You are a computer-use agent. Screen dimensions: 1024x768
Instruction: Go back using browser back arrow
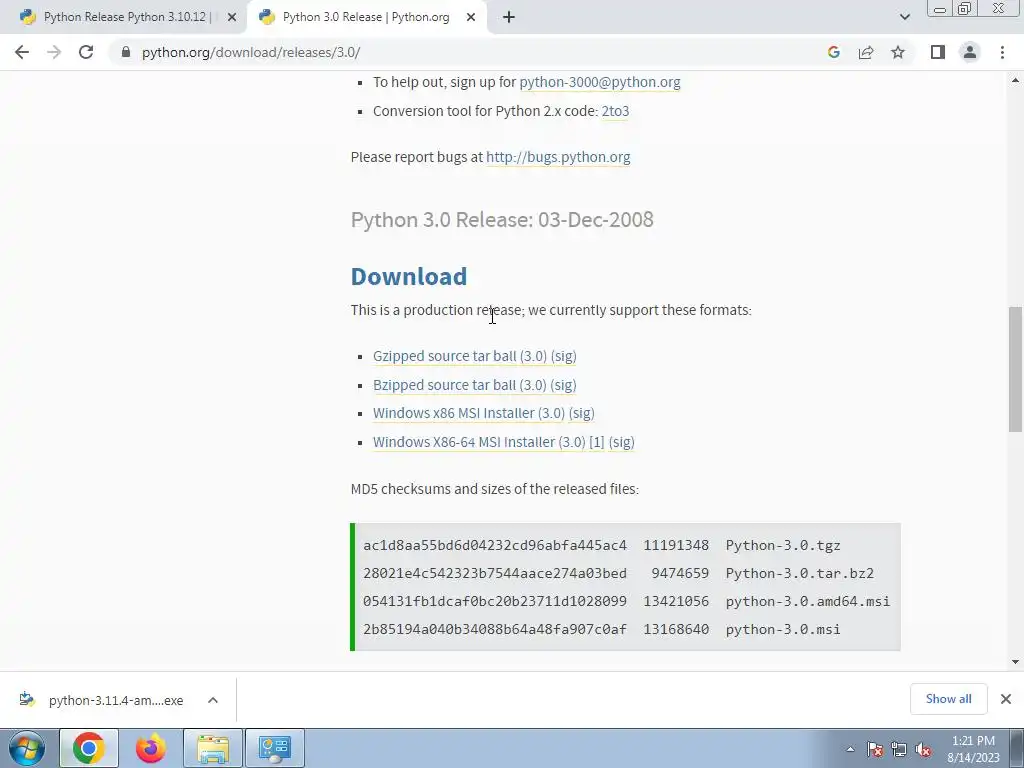point(22,52)
